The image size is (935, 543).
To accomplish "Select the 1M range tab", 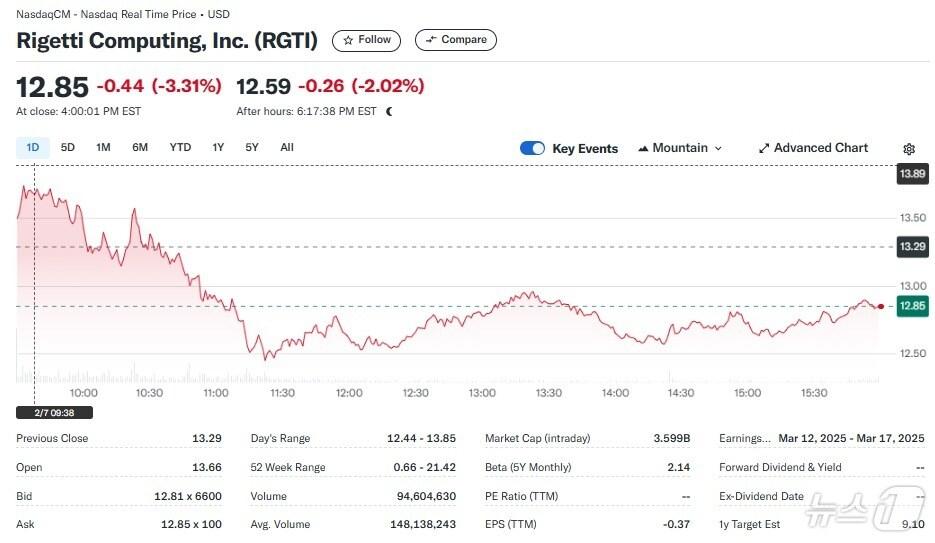I will (103, 148).
